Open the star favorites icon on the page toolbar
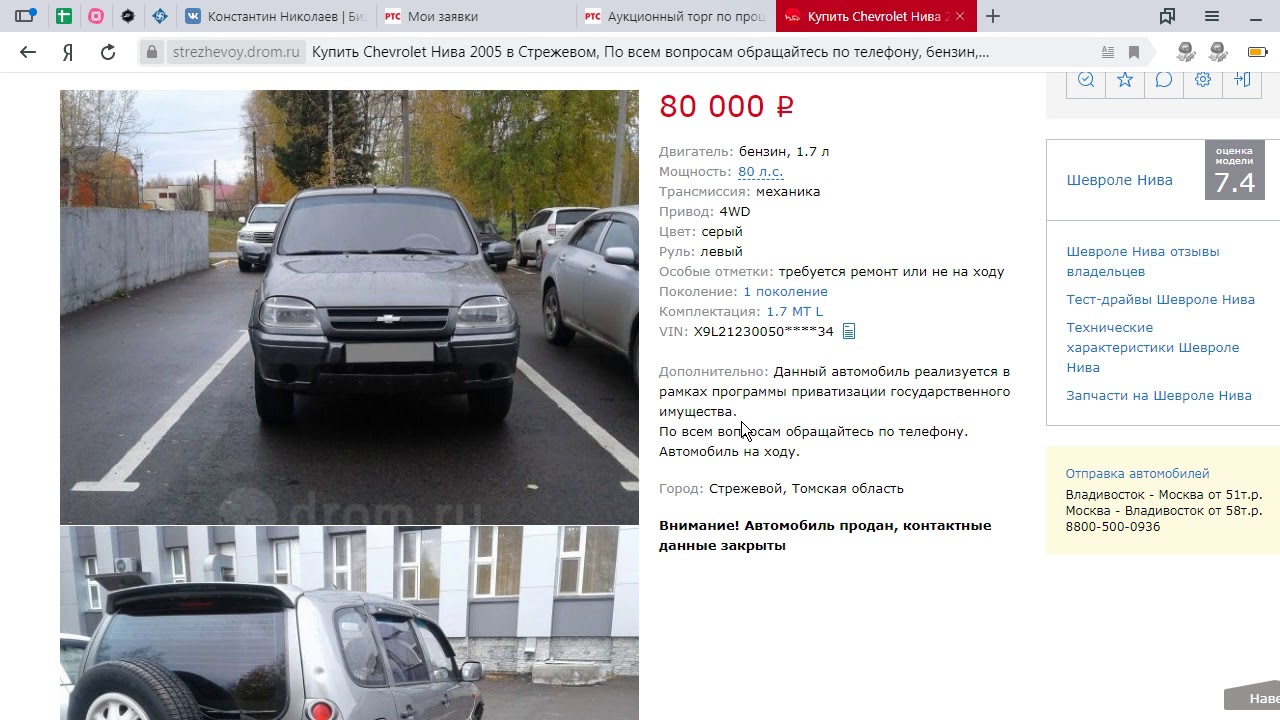This screenshot has width=1280, height=720. [1125, 80]
